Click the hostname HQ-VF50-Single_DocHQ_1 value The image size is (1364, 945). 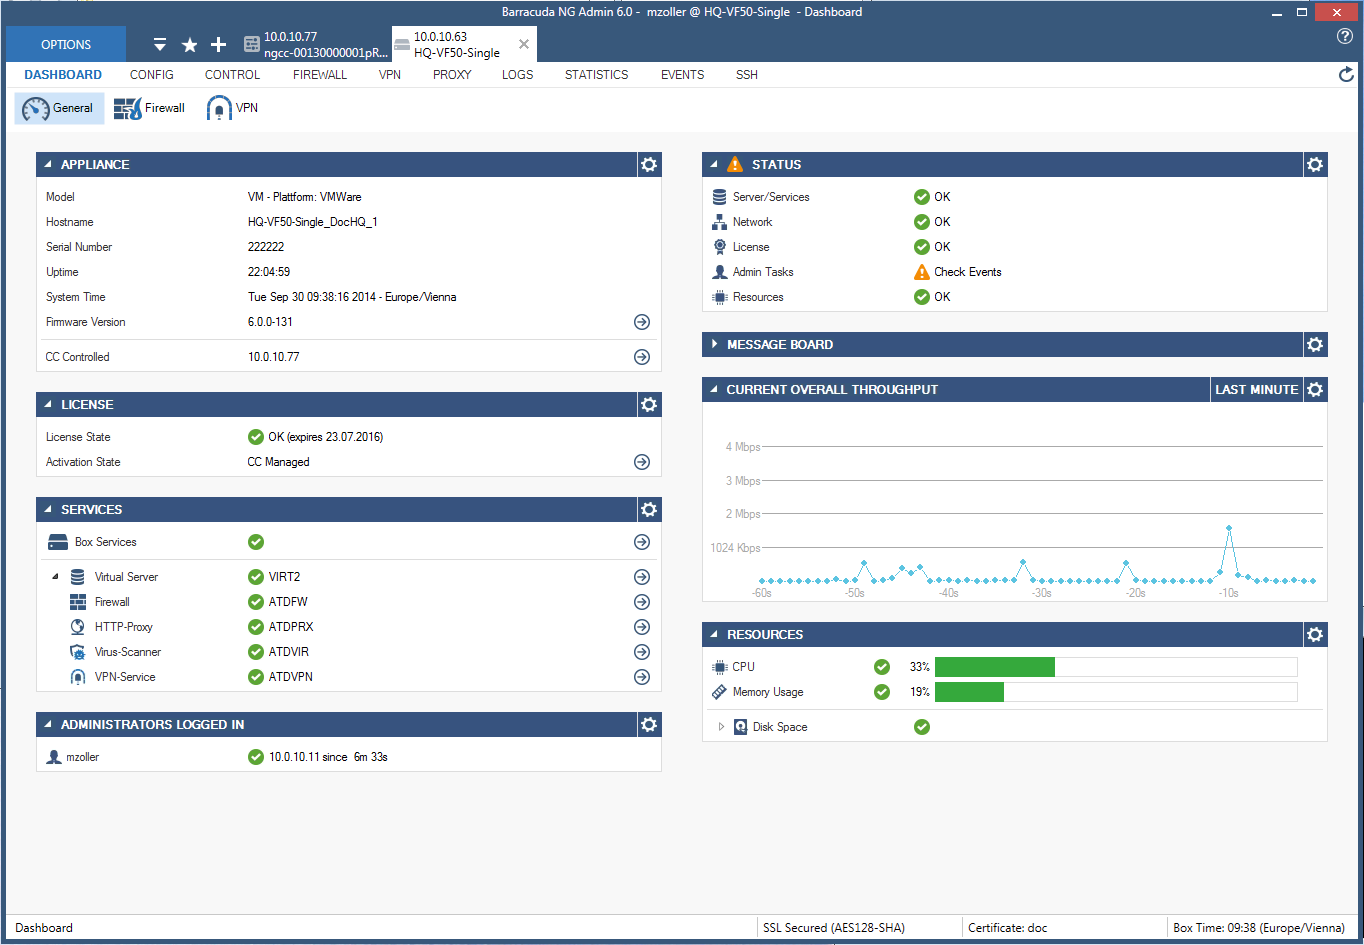tap(313, 222)
